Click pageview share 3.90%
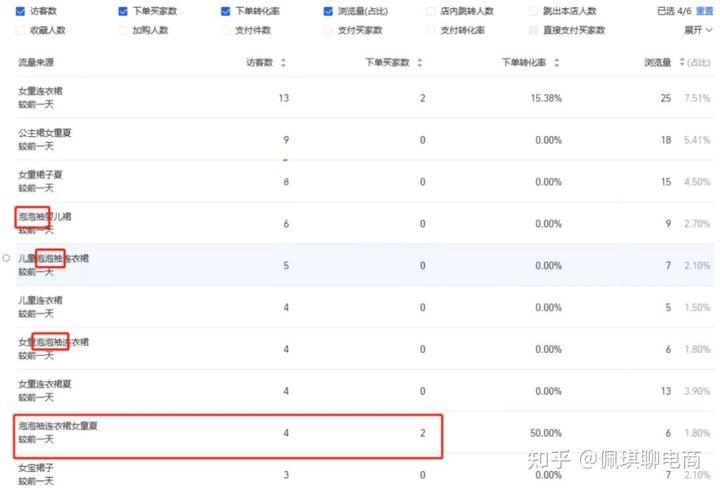 (697, 391)
